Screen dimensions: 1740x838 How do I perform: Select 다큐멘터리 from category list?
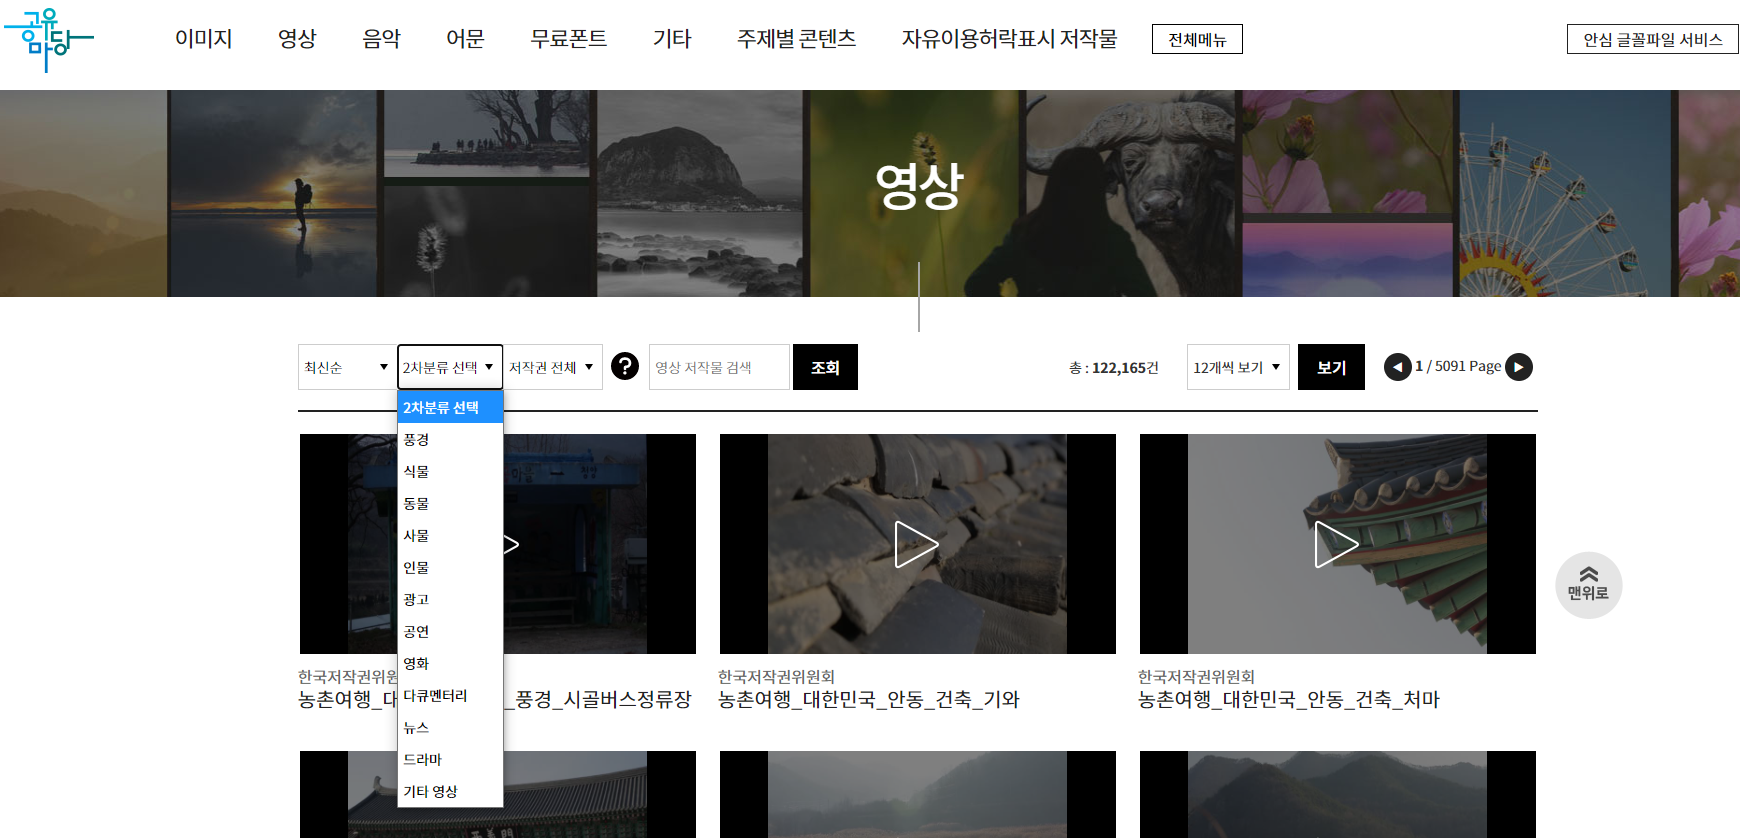(x=450, y=695)
